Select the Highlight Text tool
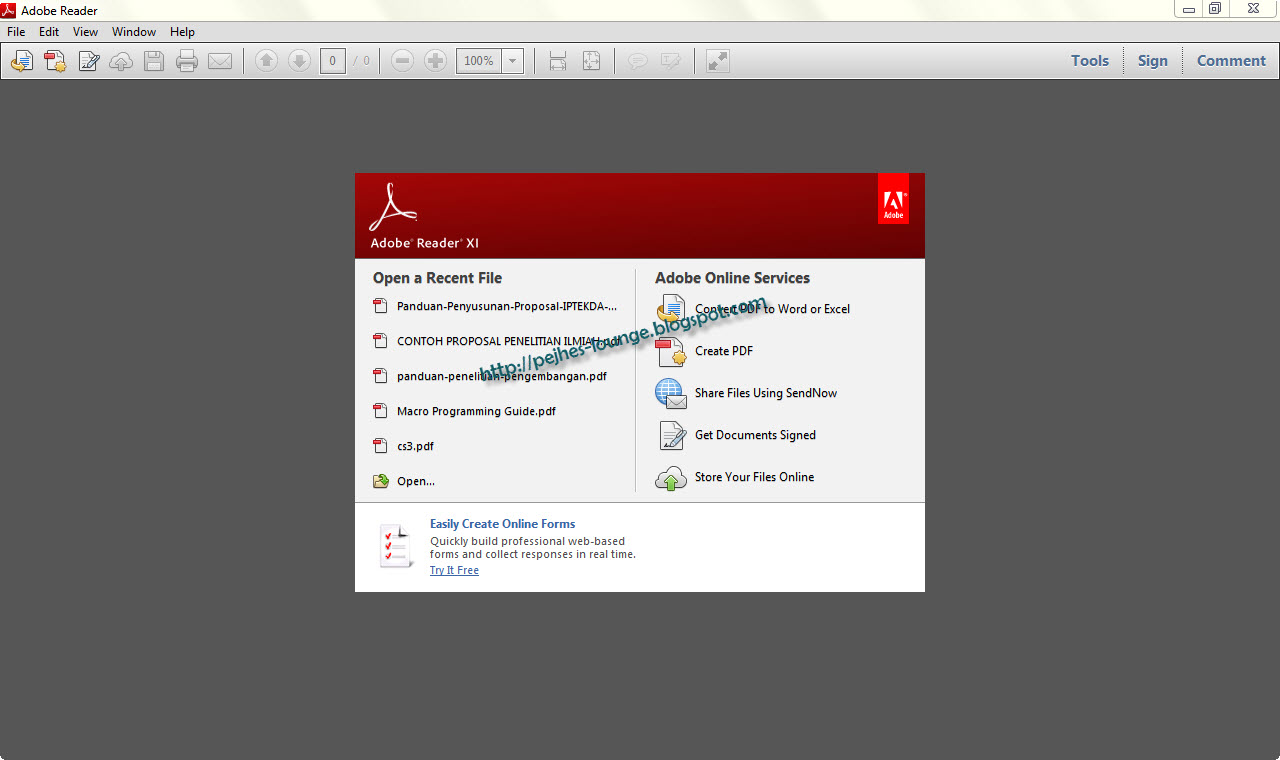 click(x=670, y=61)
